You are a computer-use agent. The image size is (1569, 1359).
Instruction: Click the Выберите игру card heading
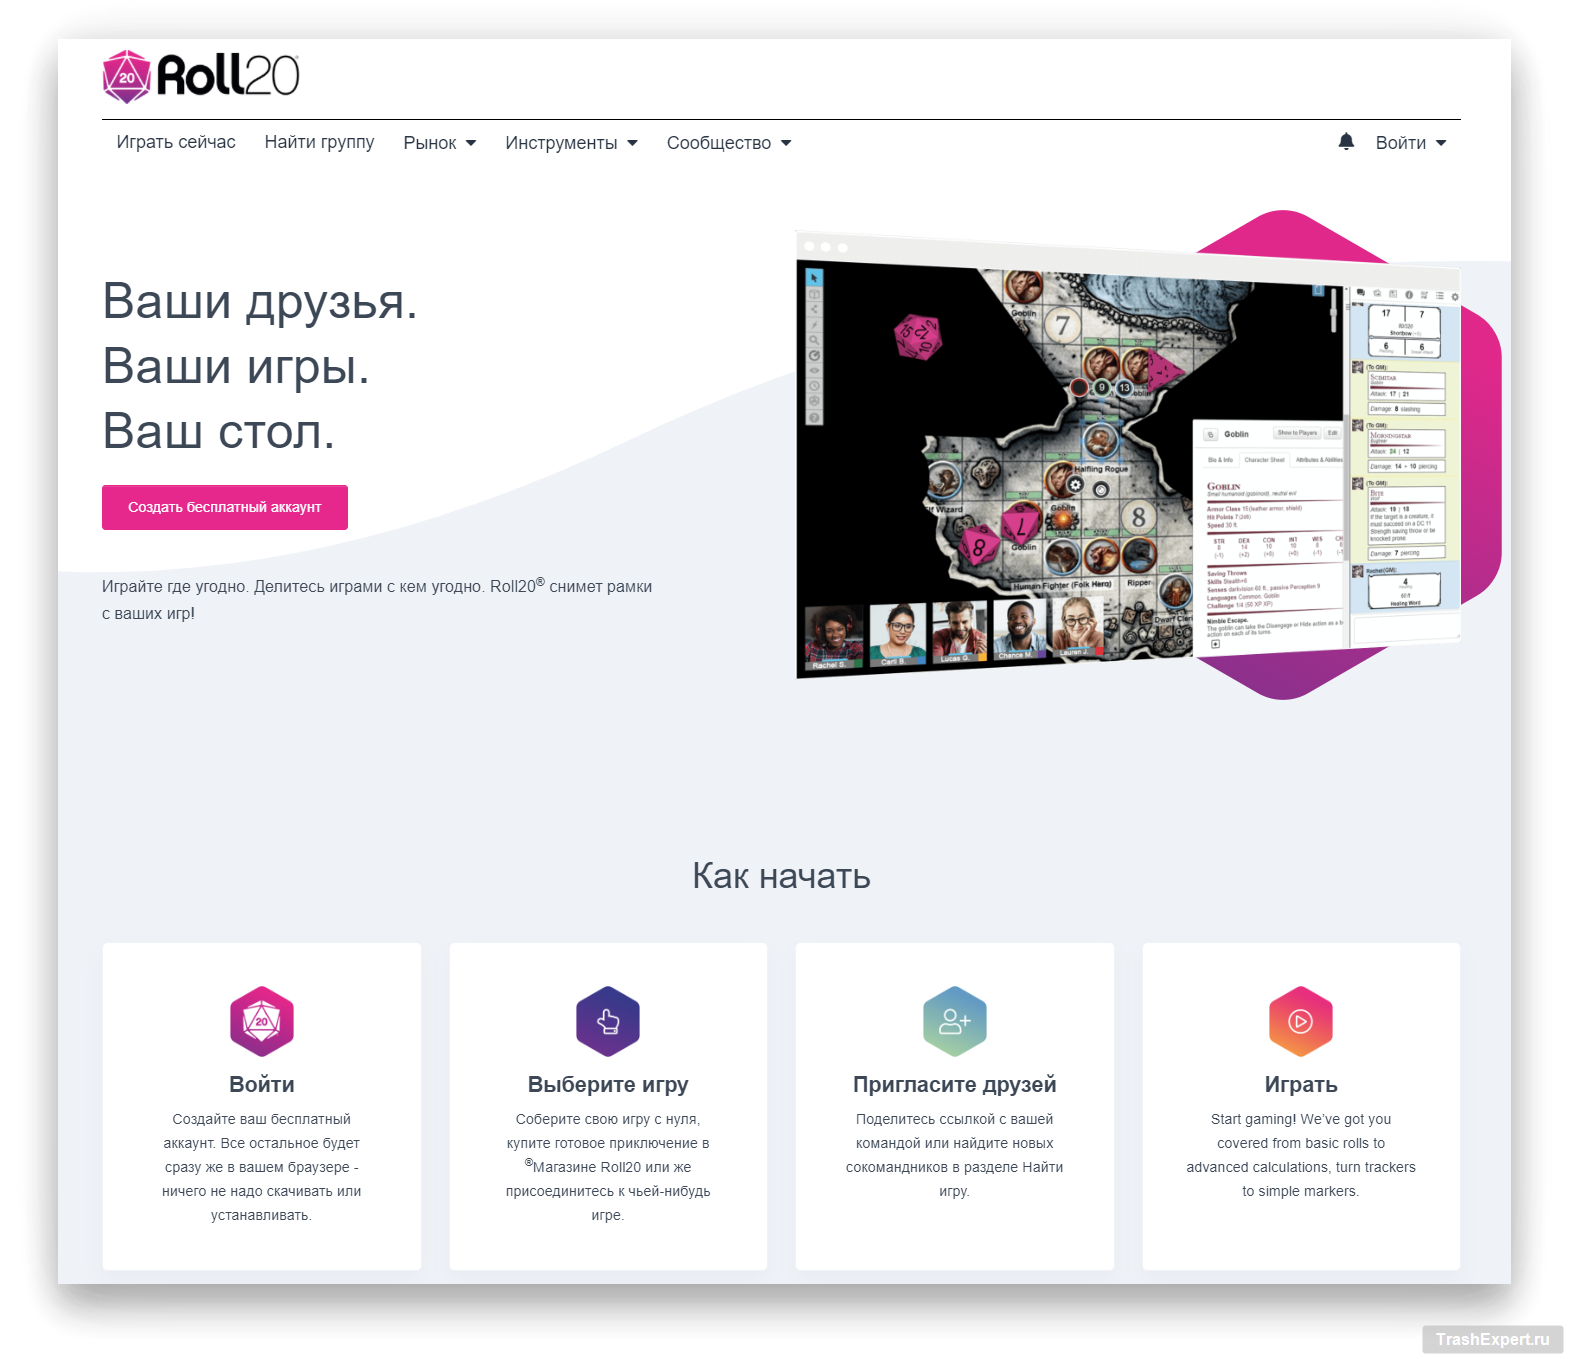click(607, 1084)
